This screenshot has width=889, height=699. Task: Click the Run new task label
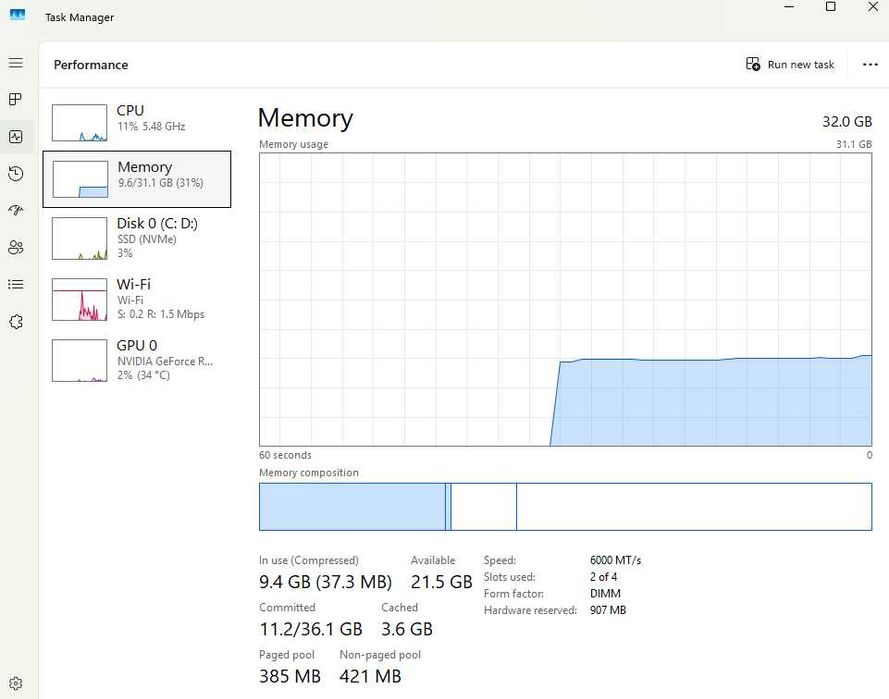pos(801,65)
